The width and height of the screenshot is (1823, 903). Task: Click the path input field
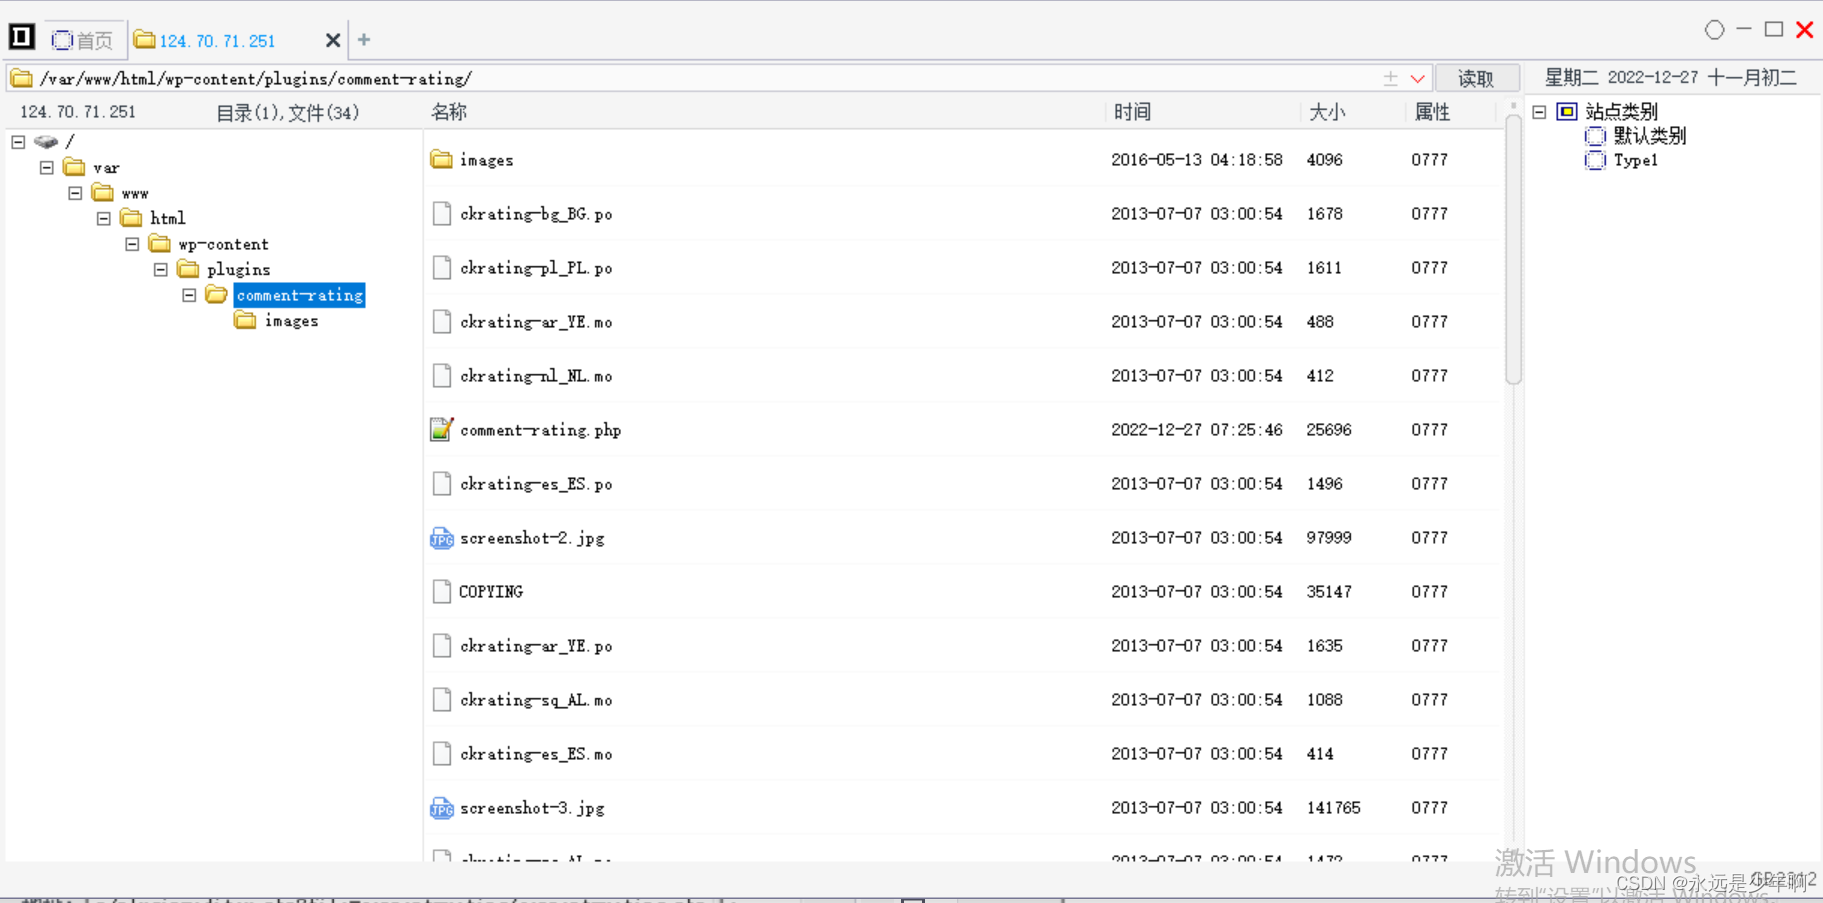click(705, 79)
